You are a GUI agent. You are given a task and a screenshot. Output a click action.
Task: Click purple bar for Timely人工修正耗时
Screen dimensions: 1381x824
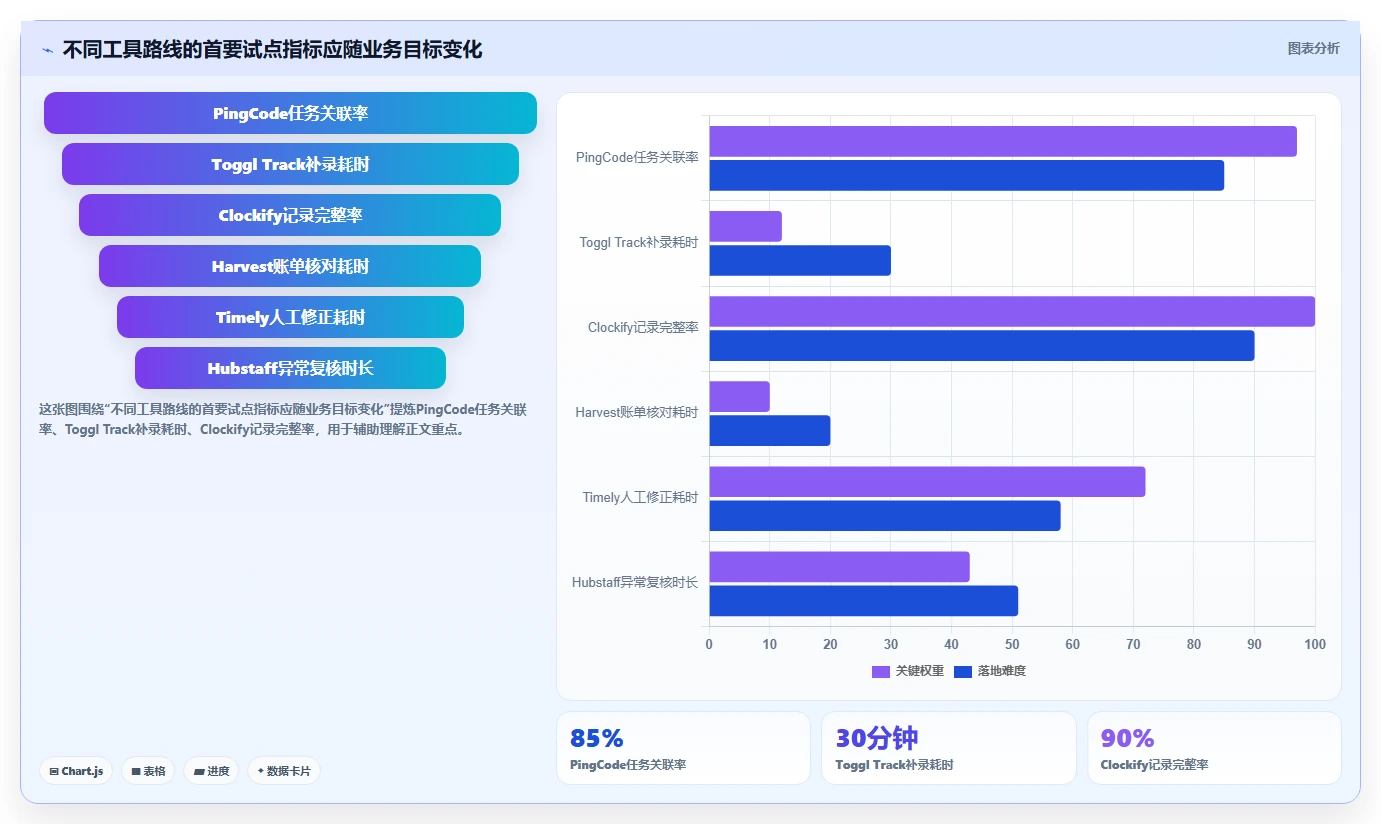coord(927,481)
